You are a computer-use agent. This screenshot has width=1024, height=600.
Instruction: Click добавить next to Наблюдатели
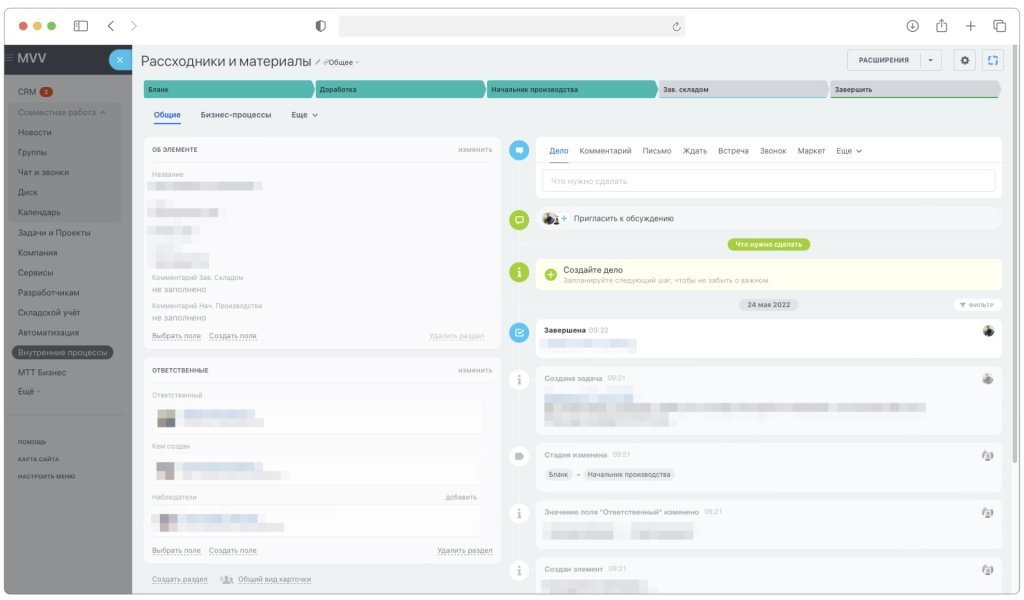click(461, 497)
